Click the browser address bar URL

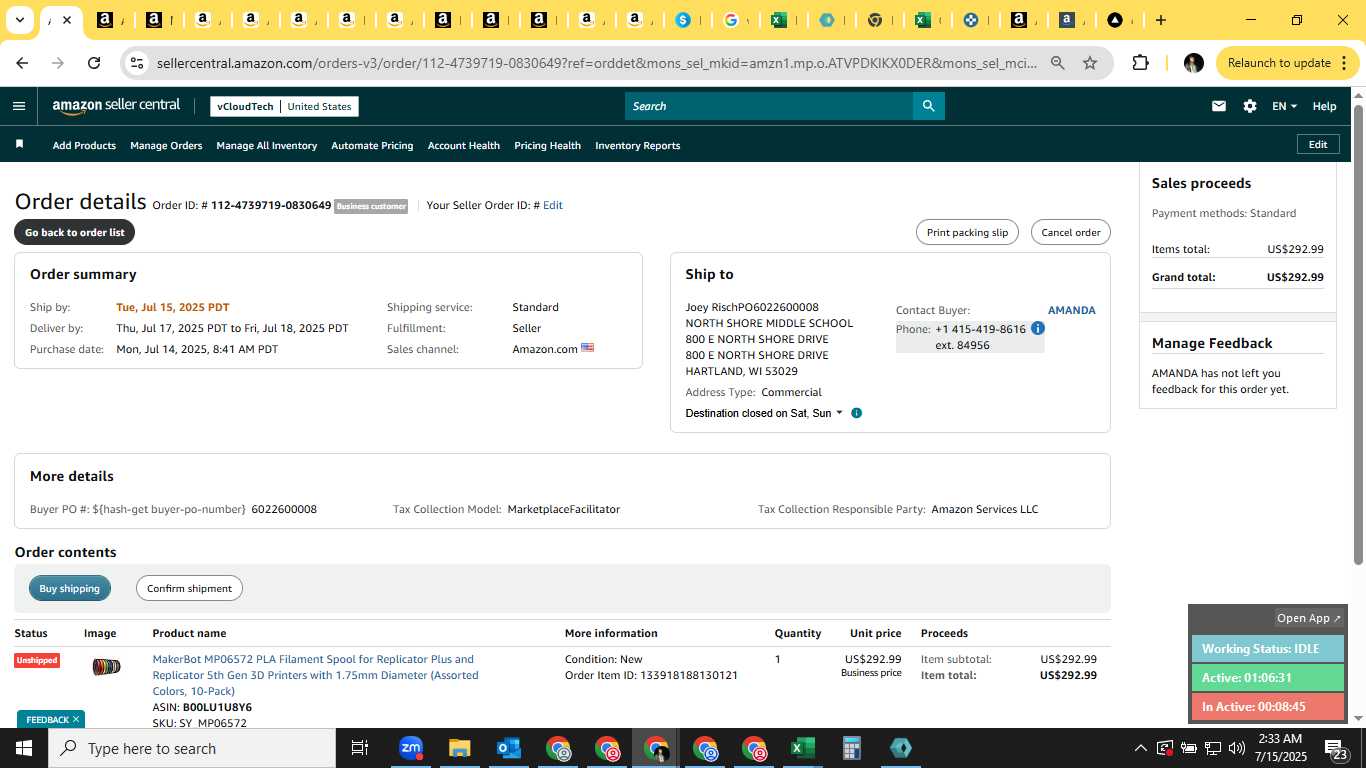(x=596, y=63)
